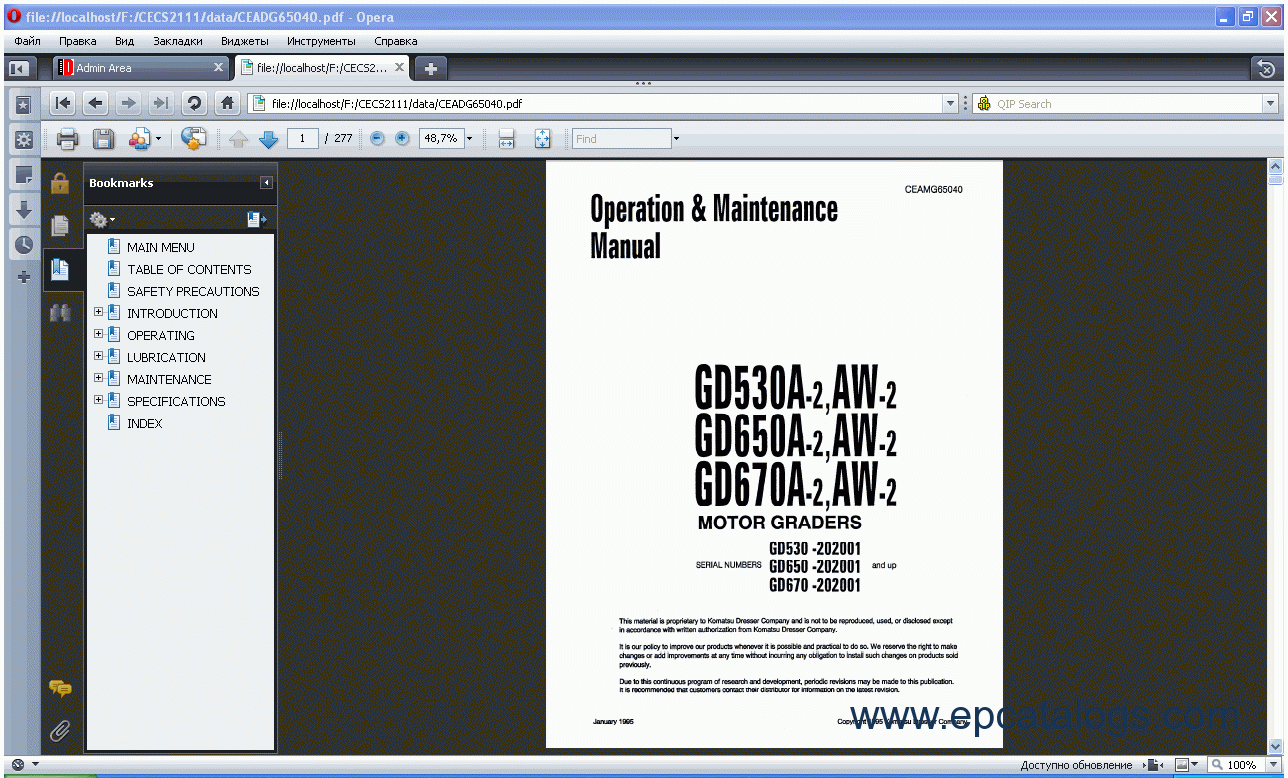Go to previous page with up arrow
This screenshot has width=1288, height=778.
pos(238,139)
